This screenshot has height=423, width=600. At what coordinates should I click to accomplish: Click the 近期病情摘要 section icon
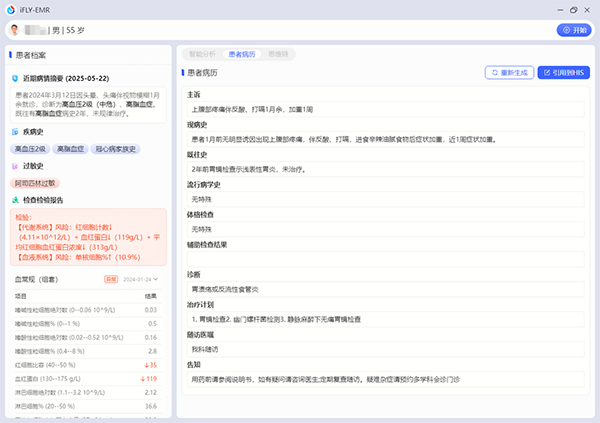15,78
